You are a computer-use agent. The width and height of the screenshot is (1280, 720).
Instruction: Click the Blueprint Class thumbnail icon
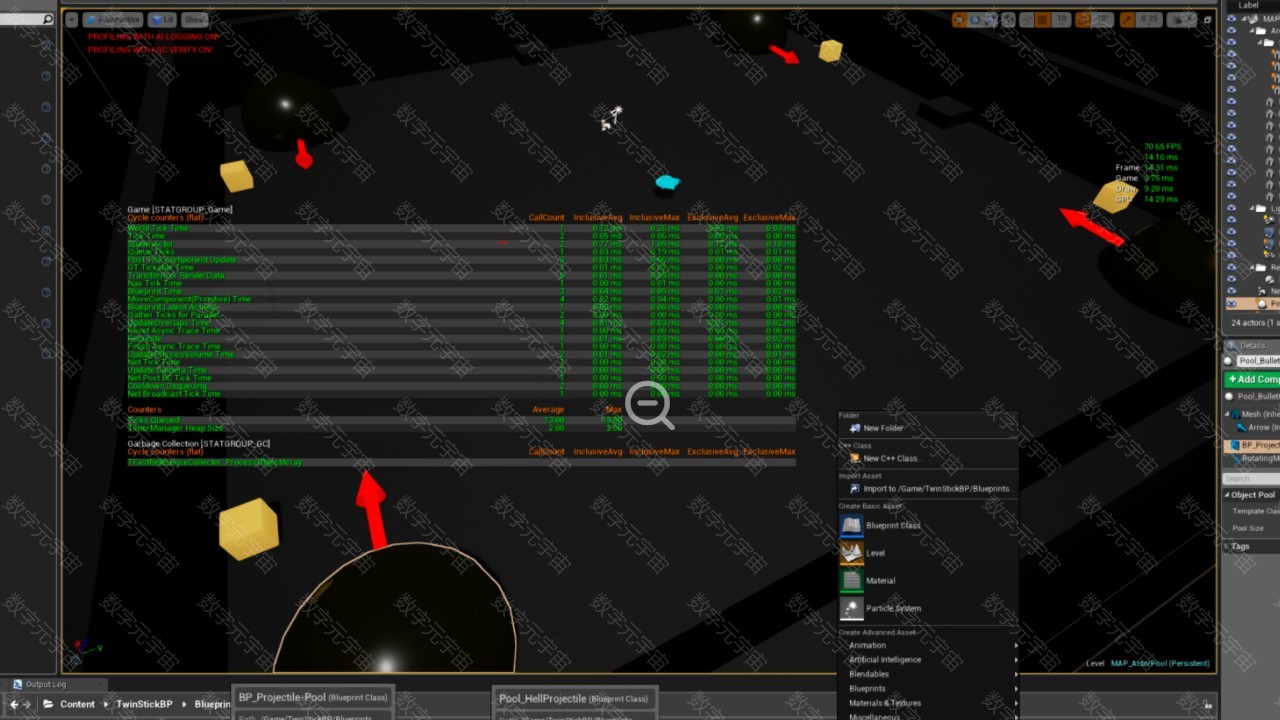[x=851, y=525]
